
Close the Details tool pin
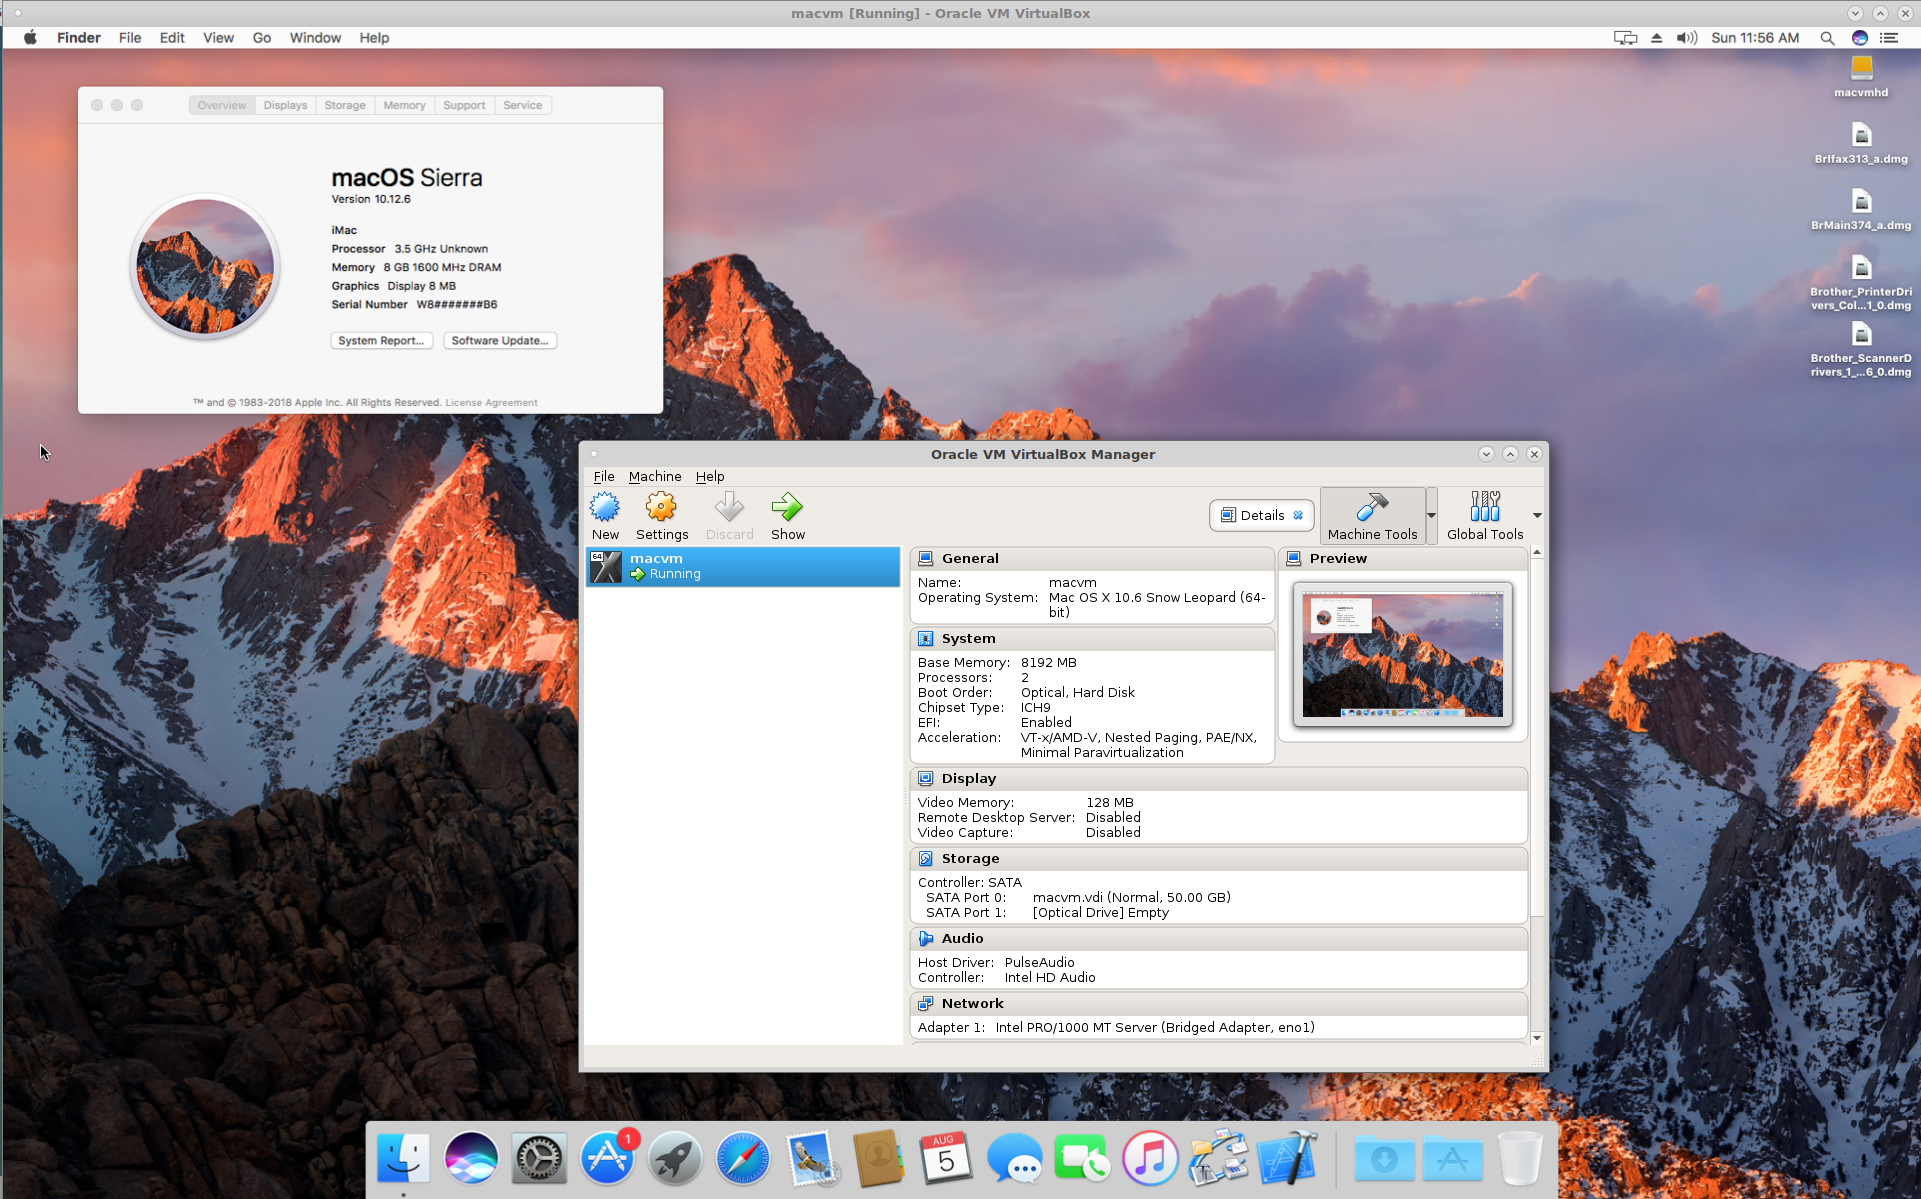click(x=1298, y=516)
